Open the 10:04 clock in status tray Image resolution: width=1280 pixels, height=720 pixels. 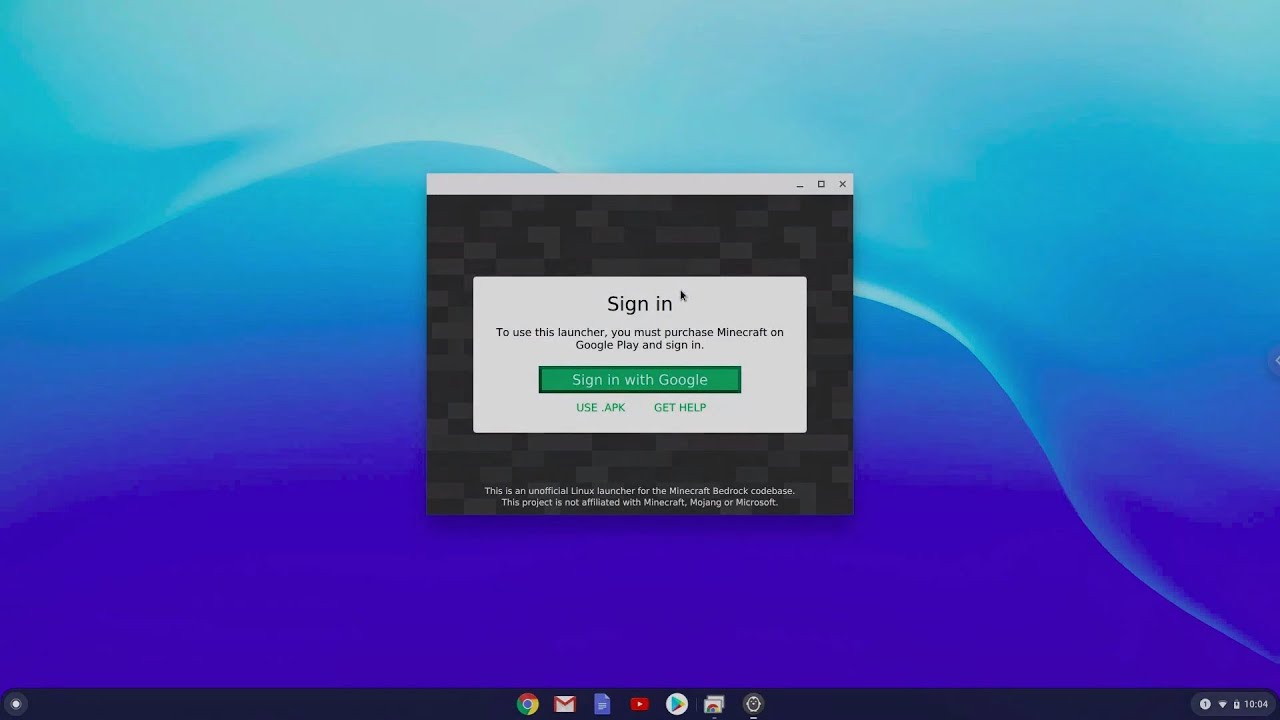[x=1256, y=704]
